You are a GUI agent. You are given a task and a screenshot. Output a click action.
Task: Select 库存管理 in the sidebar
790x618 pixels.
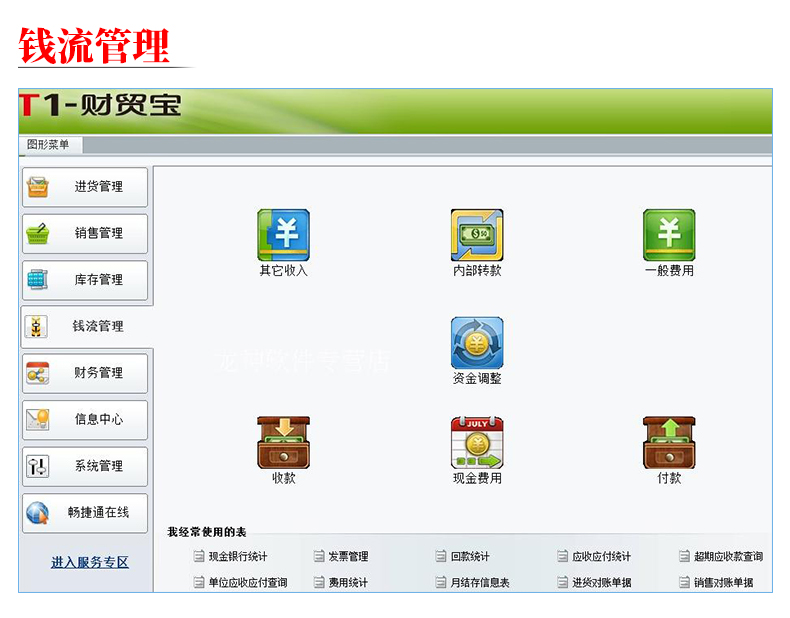(x=85, y=280)
